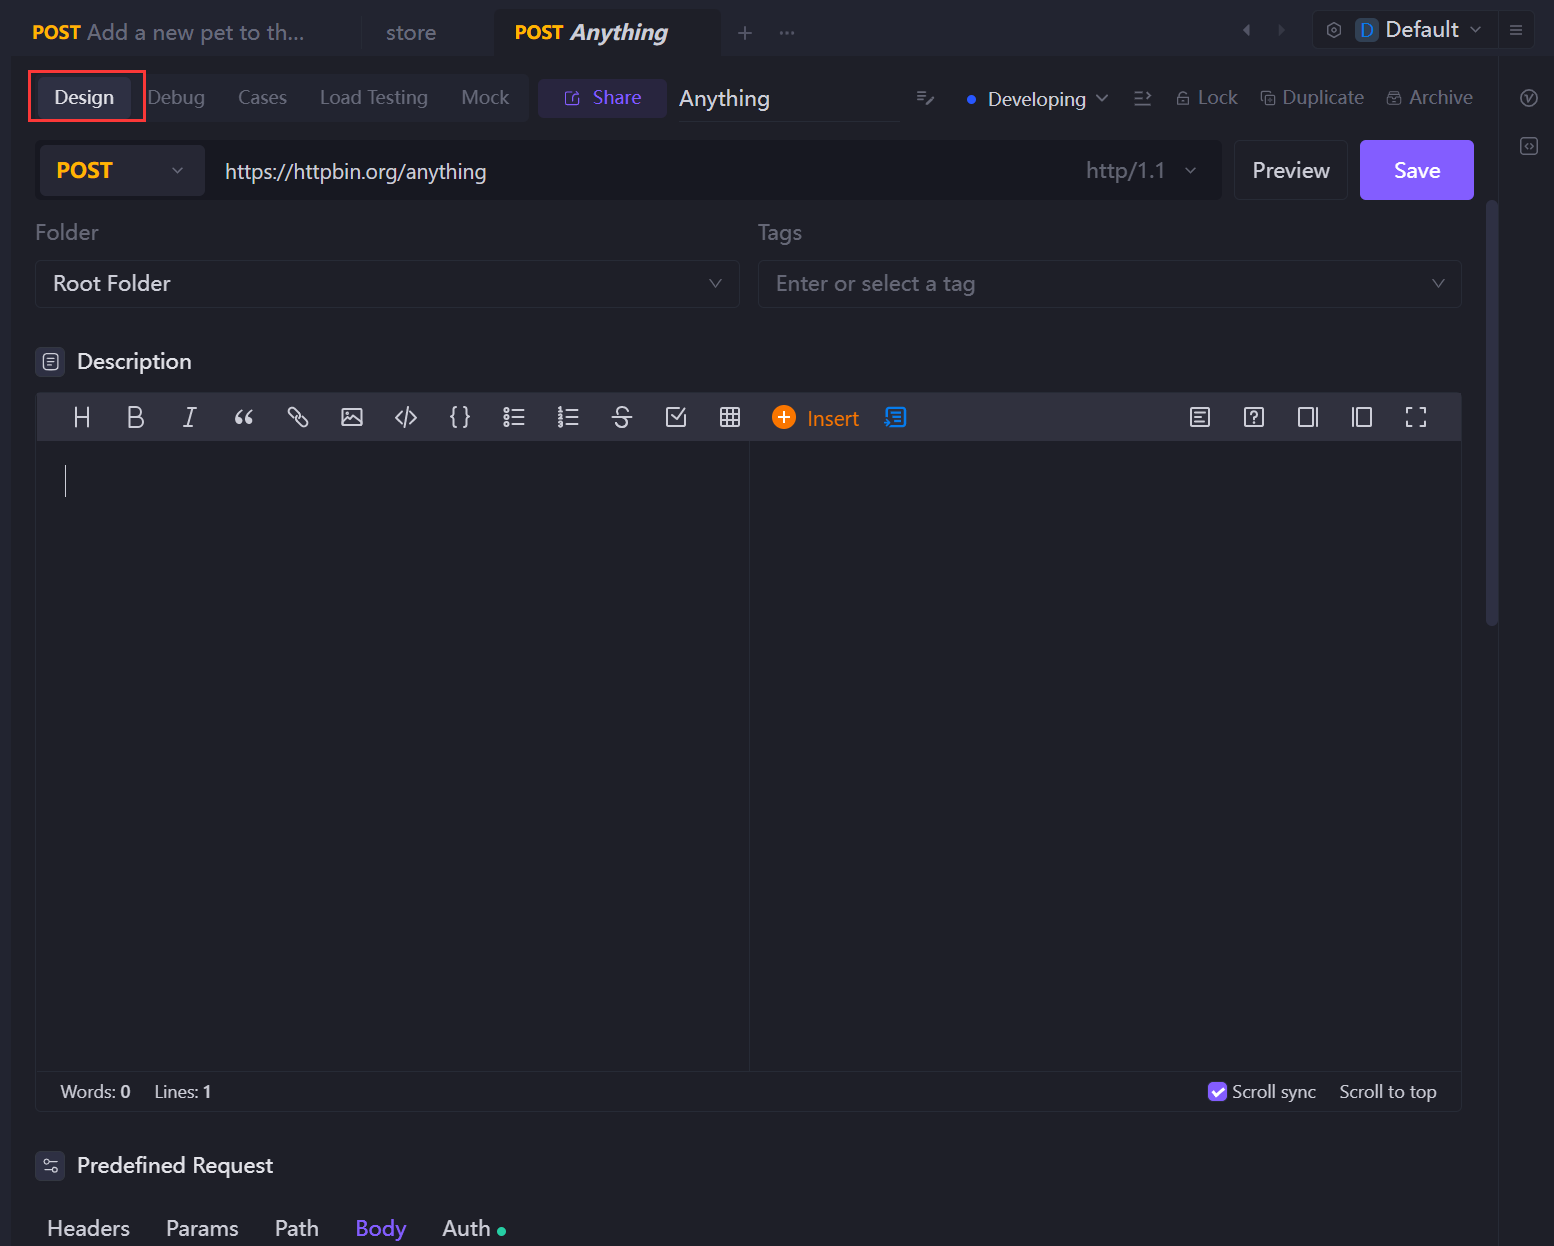1554x1246 pixels.
Task: Click the Preview button
Action: (x=1291, y=170)
